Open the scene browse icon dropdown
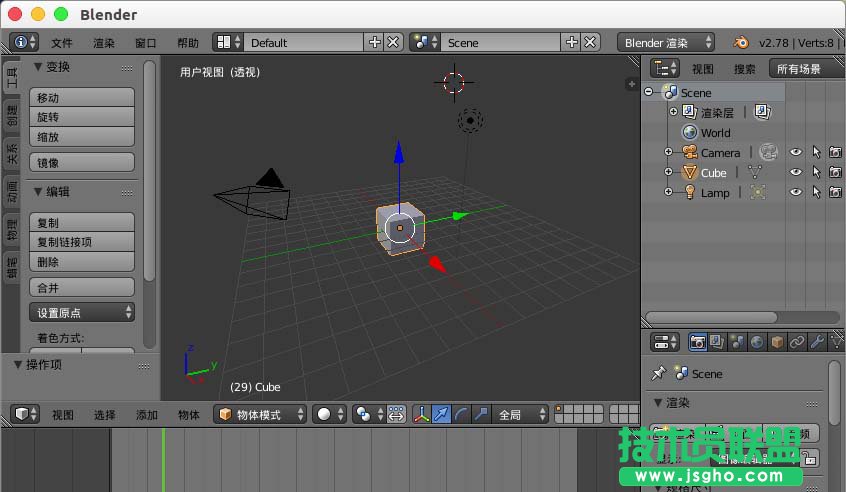This screenshot has width=846, height=492. [x=425, y=42]
